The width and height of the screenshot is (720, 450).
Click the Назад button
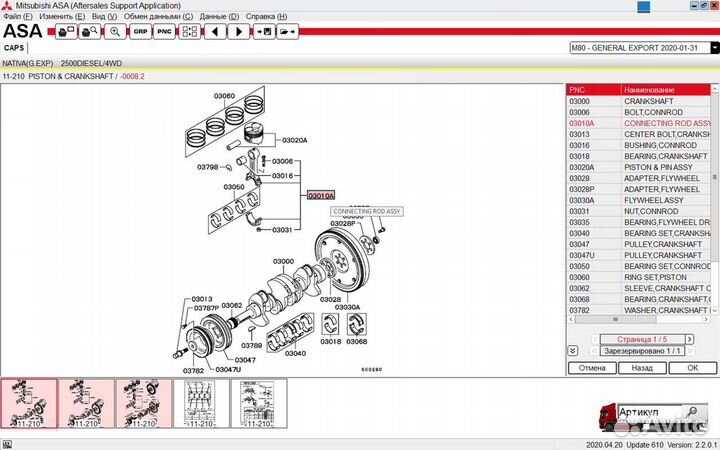pyautogui.click(x=641, y=367)
